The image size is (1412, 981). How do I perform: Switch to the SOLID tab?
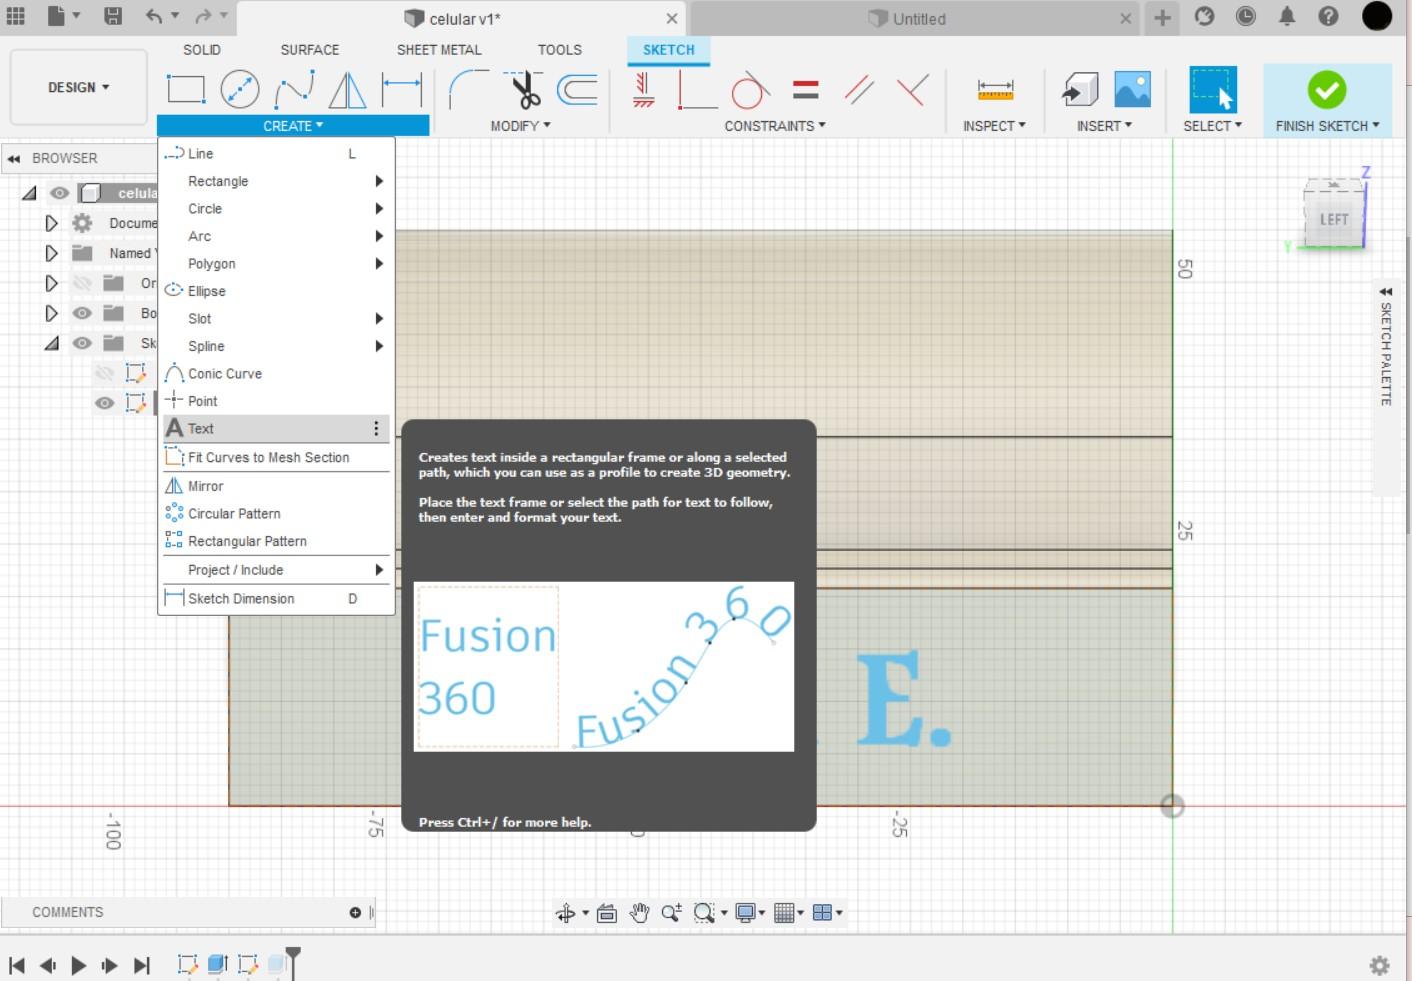[x=201, y=49]
